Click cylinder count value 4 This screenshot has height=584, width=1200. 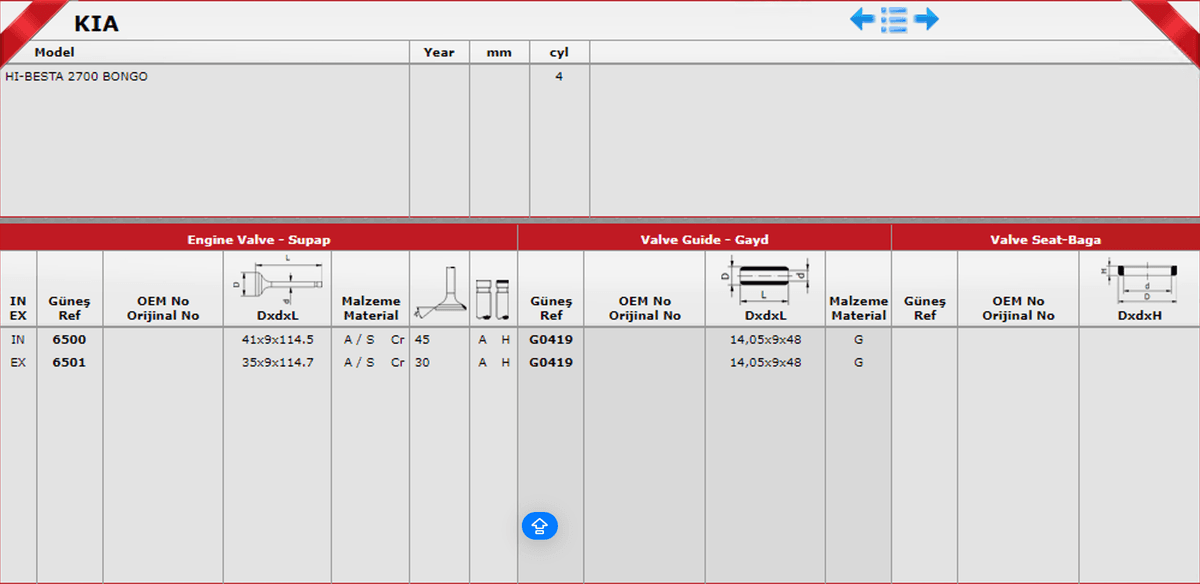click(x=559, y=76)
